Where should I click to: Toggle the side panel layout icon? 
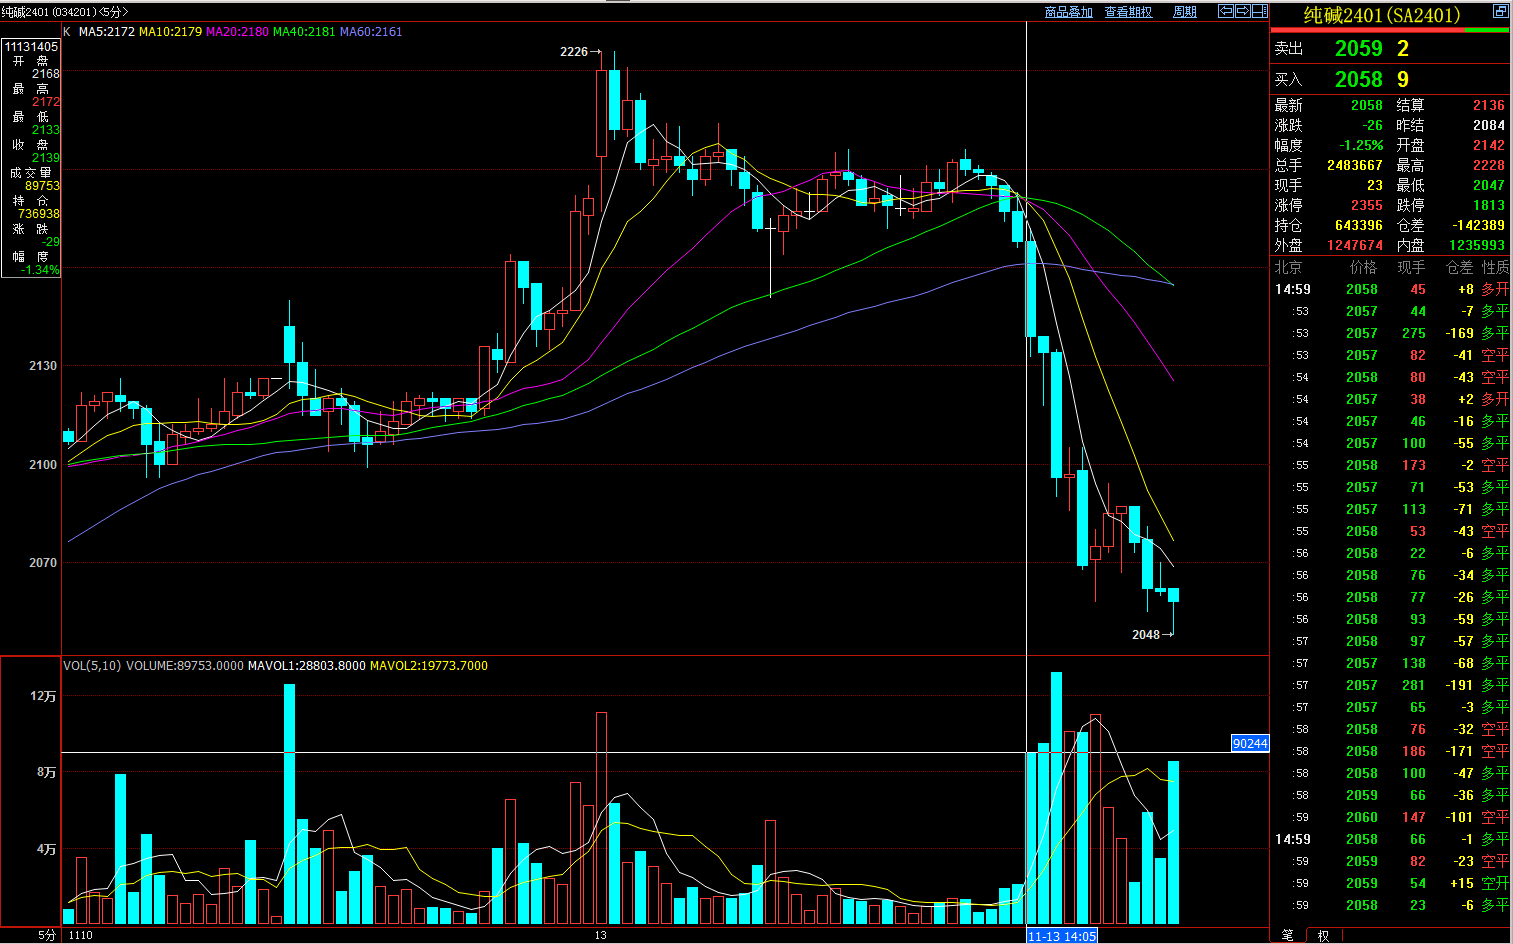point(1260,11)
